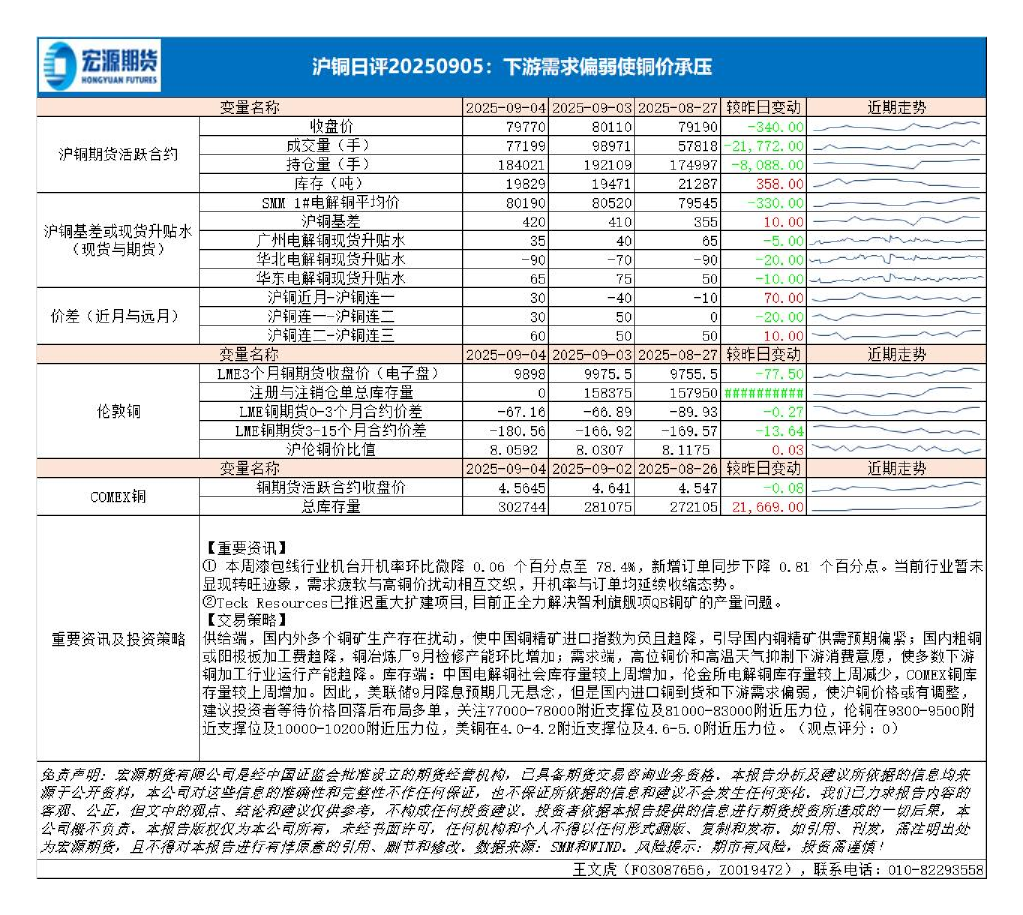The width and height of the screenshot is (1023, 915).
Task: Click the Hongyuan Futures logo
Action: (102, 67)
